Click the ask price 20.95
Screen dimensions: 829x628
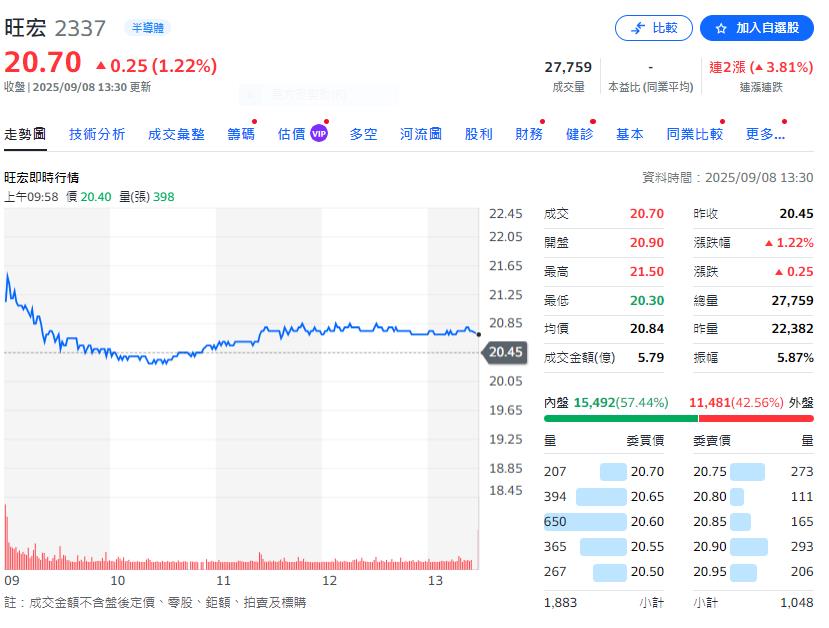[710, 572]
